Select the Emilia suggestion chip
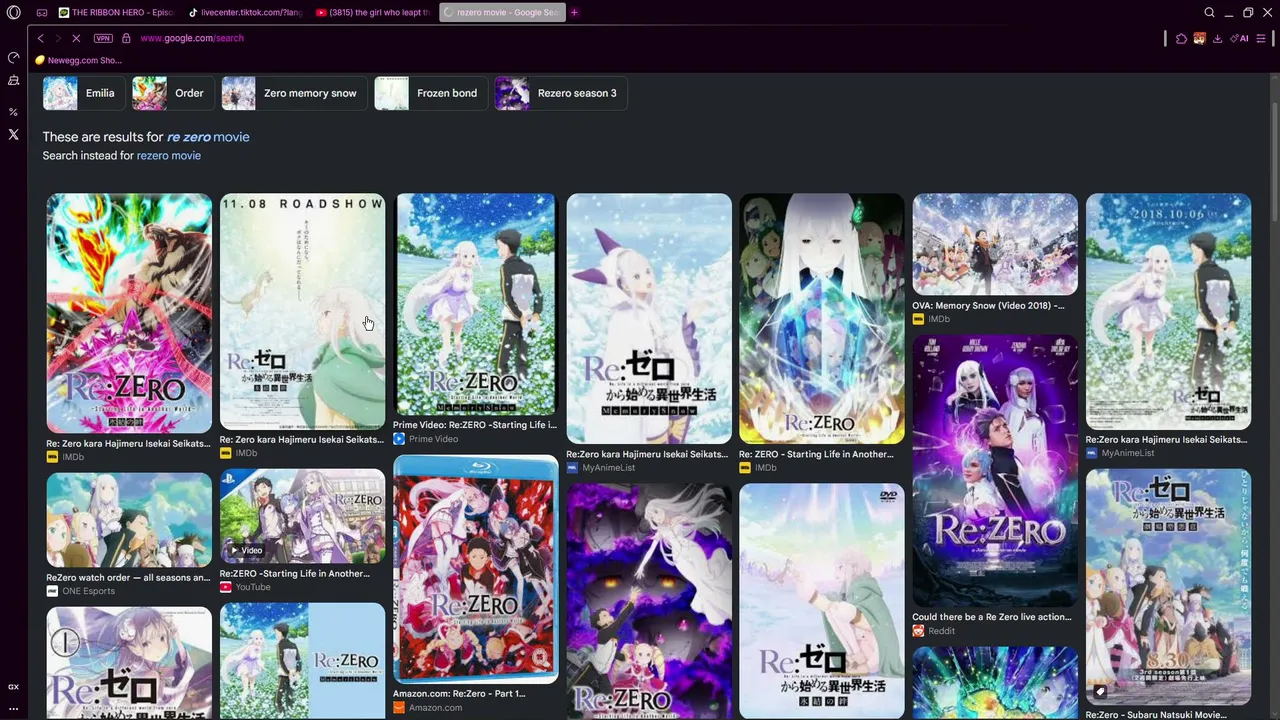The width and height of the screenshot is (1280, 720). 84,93
